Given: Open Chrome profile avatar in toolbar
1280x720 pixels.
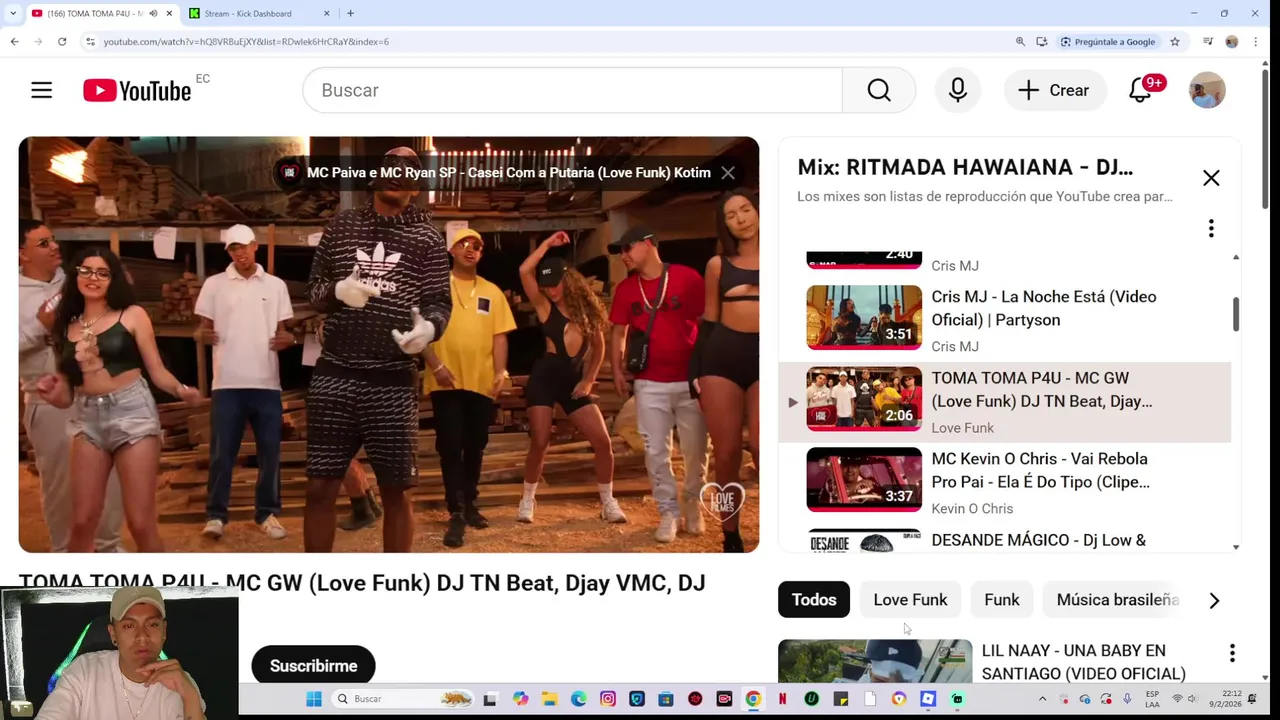Looking at the screenshot, I should (1232, 41).
